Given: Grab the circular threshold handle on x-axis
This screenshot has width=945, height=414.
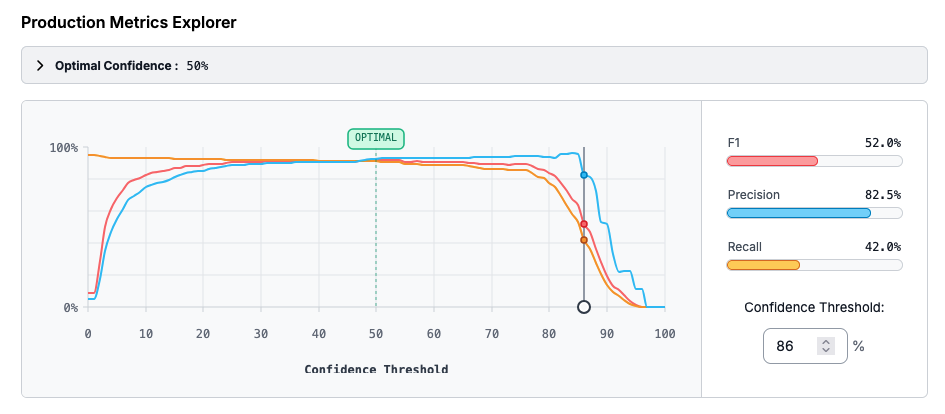Looking at the screenshot, I should tap(584, 307).
